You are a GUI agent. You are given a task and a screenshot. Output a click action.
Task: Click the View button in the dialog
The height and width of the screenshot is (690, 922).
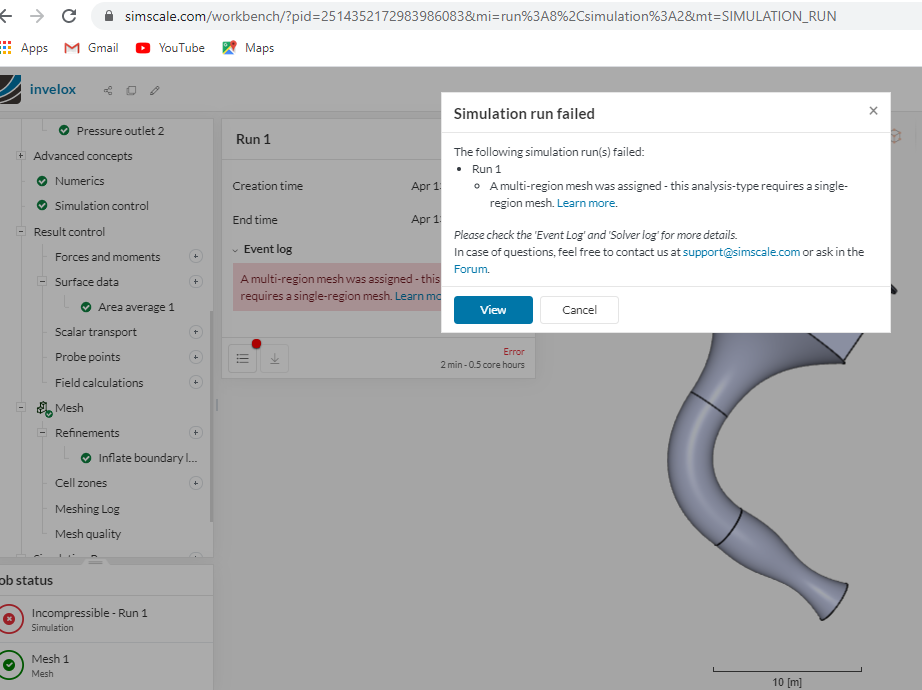coord(492,309)
